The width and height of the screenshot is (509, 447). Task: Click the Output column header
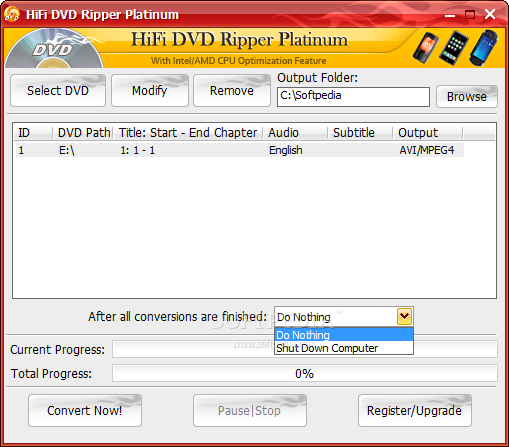(x=428, y=133)
